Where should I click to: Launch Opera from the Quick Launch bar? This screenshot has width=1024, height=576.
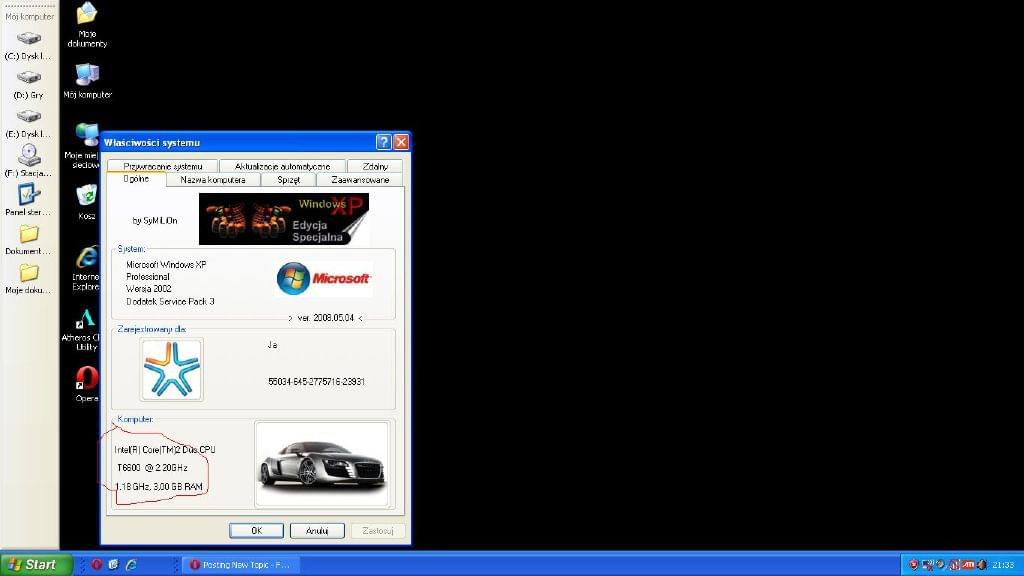97,564
